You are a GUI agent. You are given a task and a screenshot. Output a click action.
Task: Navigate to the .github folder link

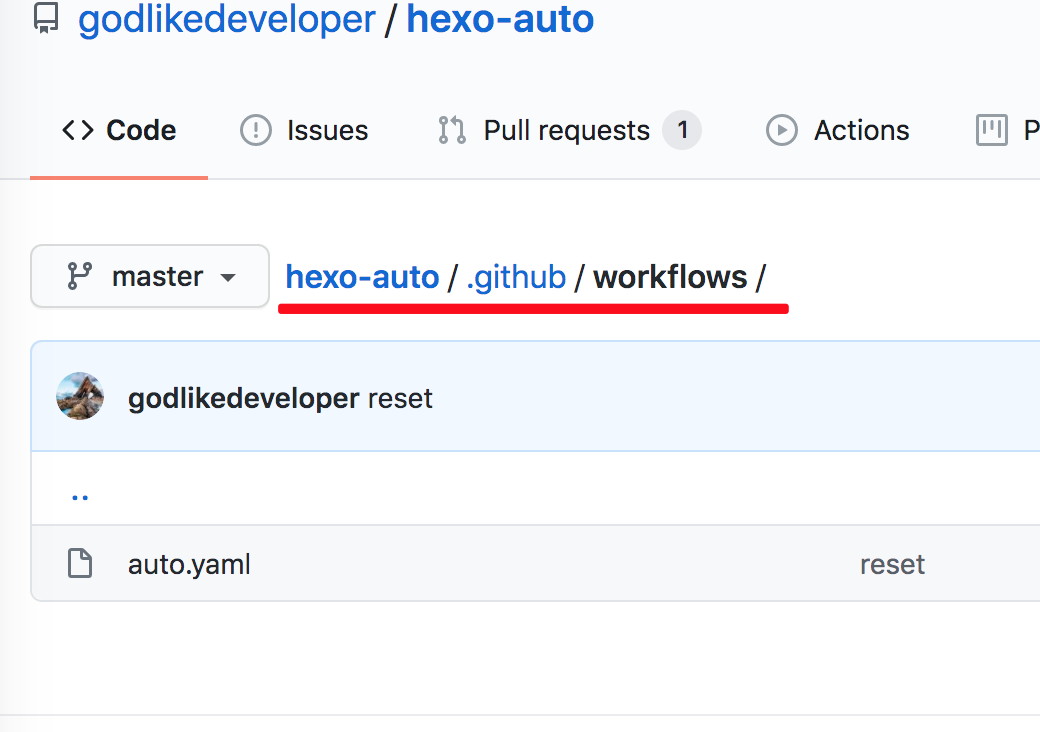[x=516, y=276]
